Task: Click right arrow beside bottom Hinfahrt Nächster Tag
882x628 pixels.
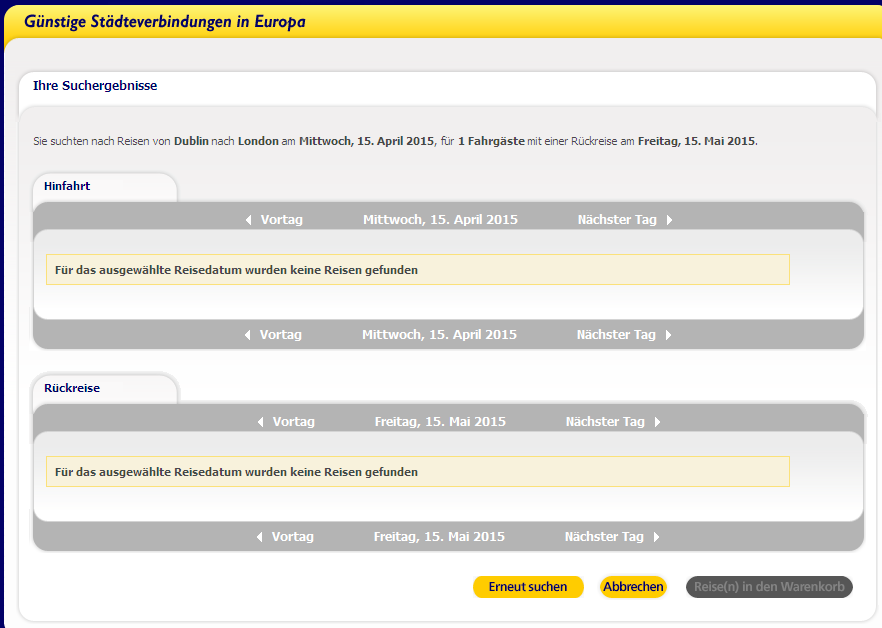Action: 668,335
